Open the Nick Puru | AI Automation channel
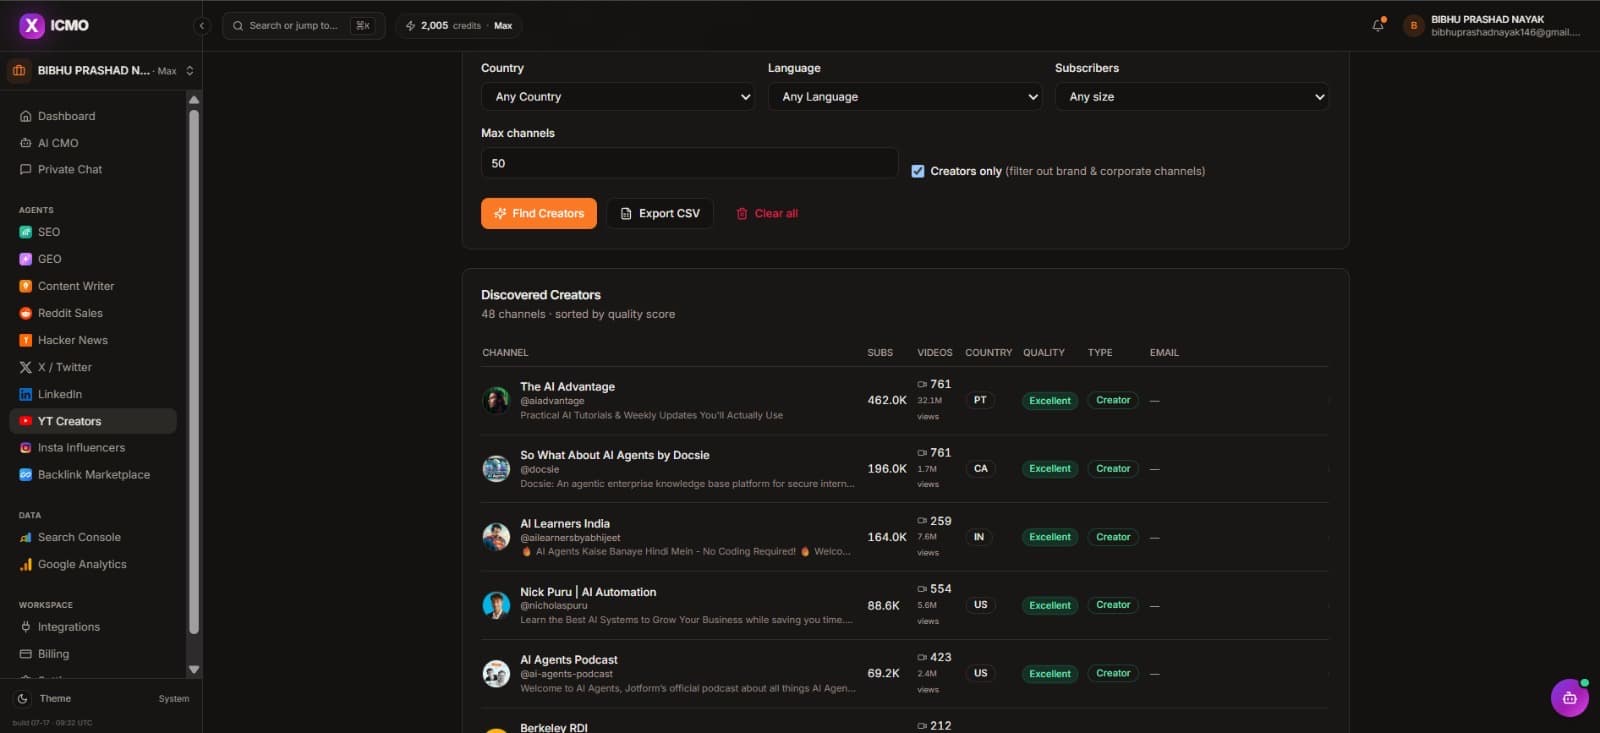1600x733 pixels. pos(588,592)
